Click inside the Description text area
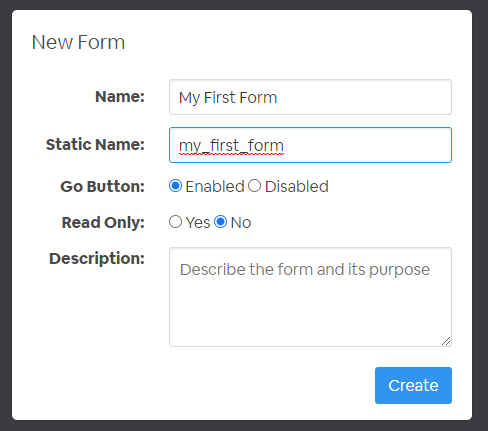This screenshot has width=488, height=431. (x=310, y=297)
